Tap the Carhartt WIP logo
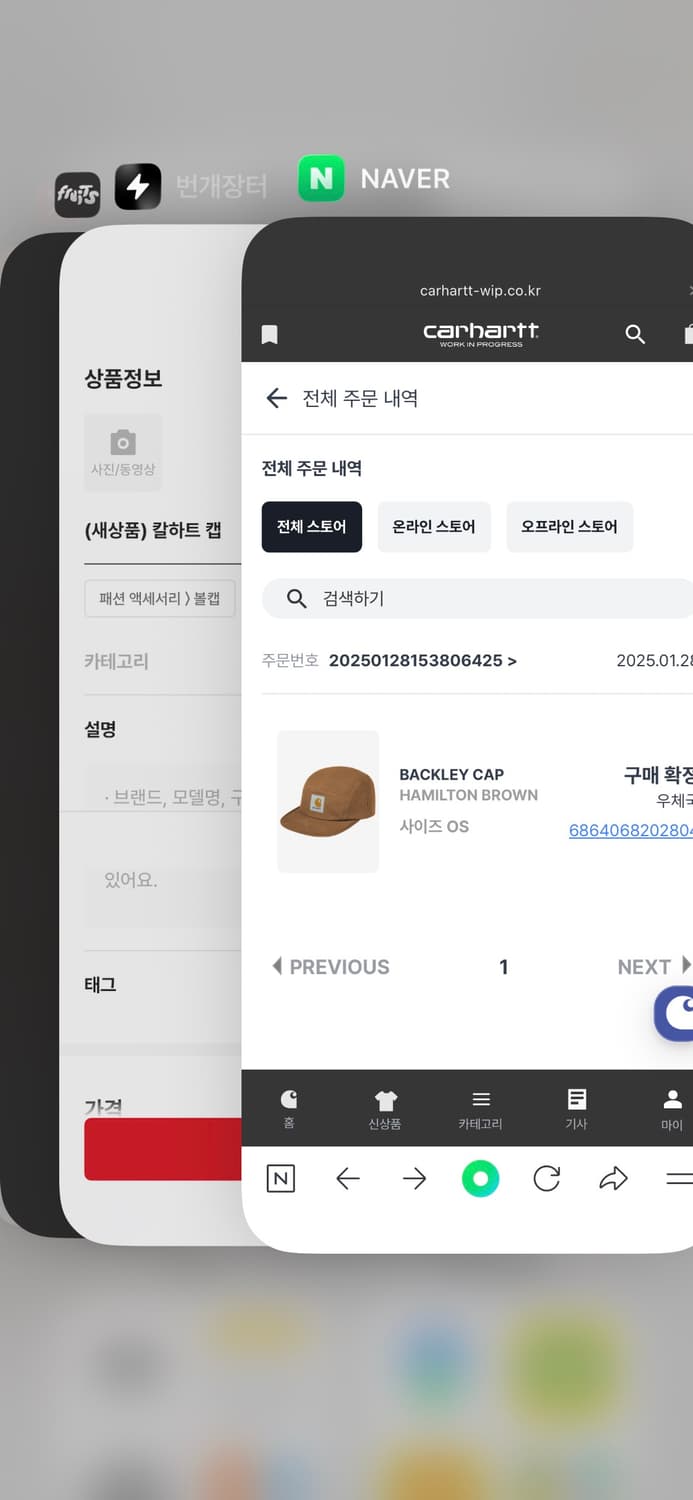This screenshot has height=1500, width=693. (x=481, y=333)
